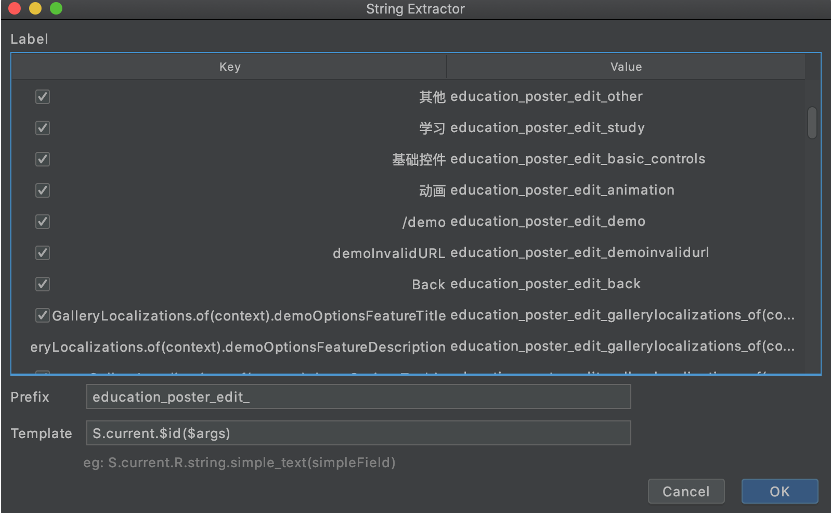Select the key text demoInvalidURL
Viewport: 832px width, 514px height.
[x=389, y=254]
